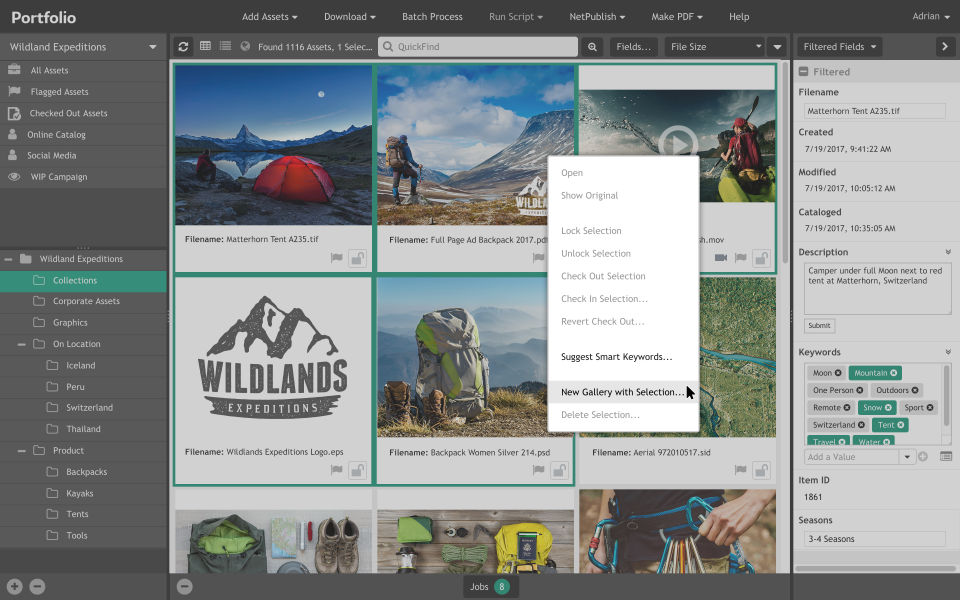Screen dimensions: 960x600
Task: Flag the Backpack Women Silver 214.psd asset
Action: (x=538, y=470)
